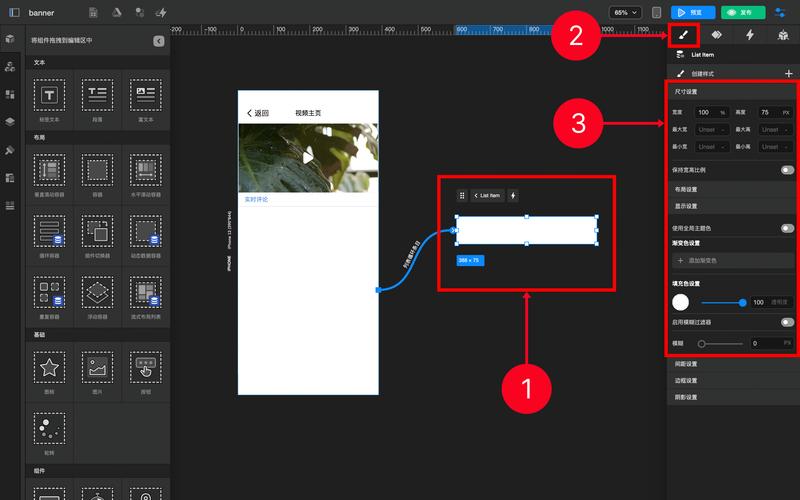Click the blue preview play button

point(693,12)
